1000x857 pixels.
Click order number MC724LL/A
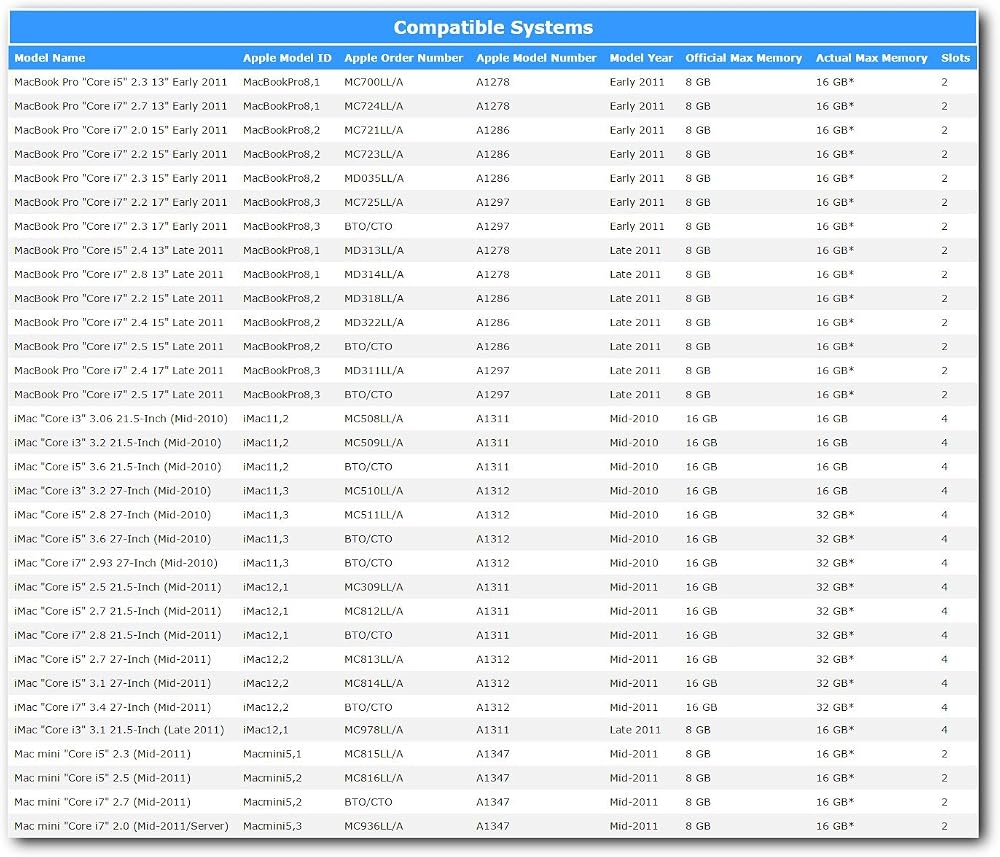(x=374, y=106)
